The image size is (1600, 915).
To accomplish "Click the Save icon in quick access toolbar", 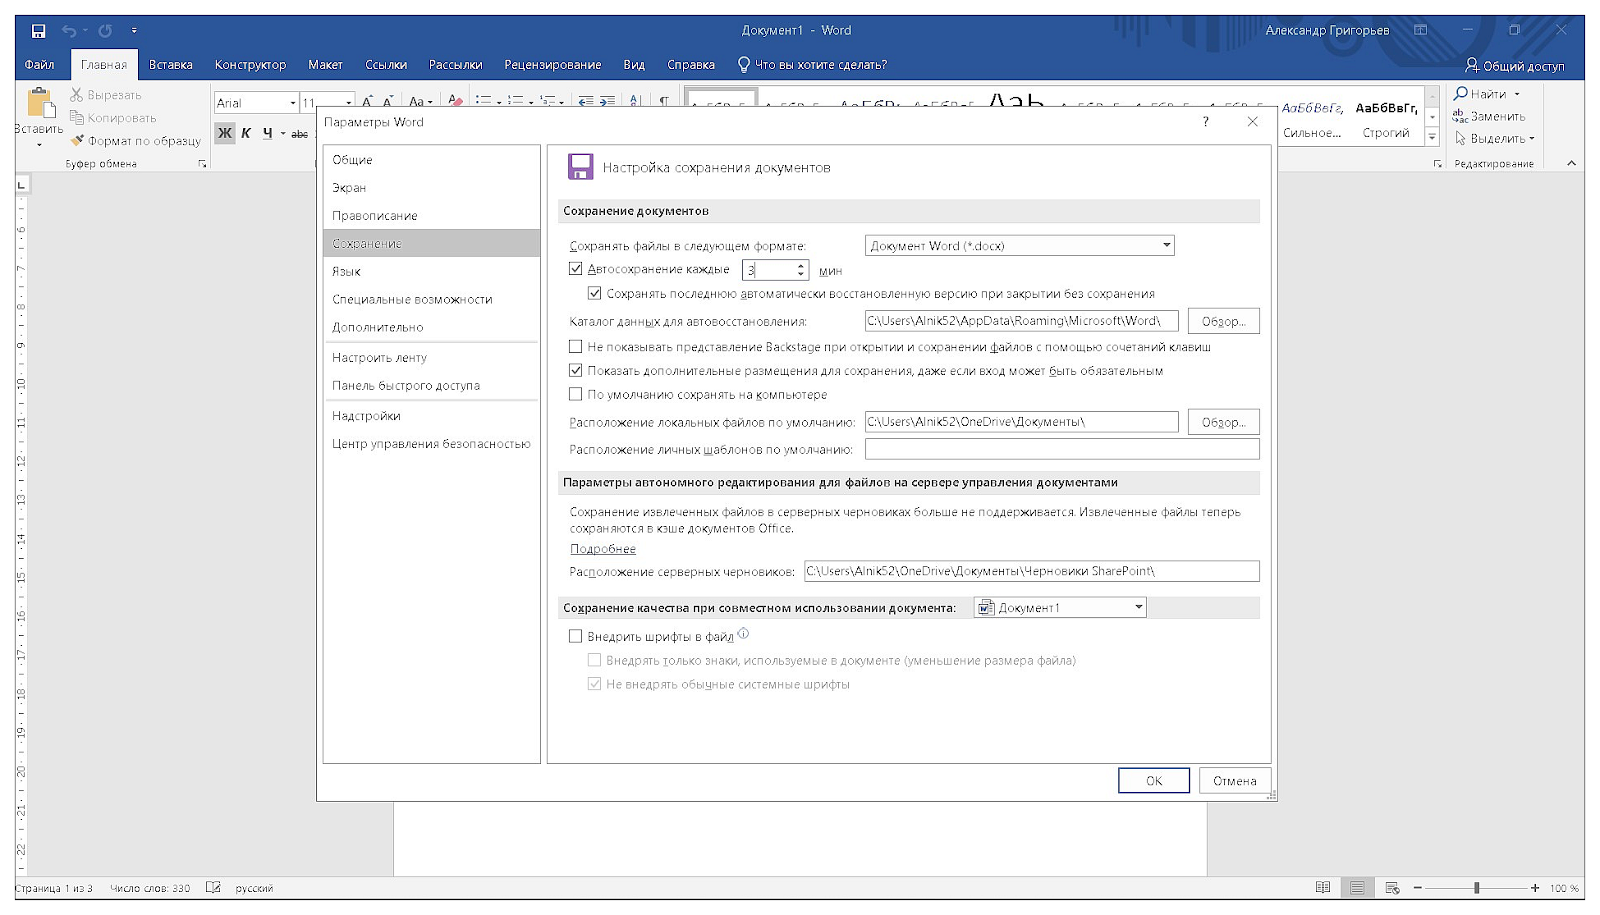I will [38, 31].
